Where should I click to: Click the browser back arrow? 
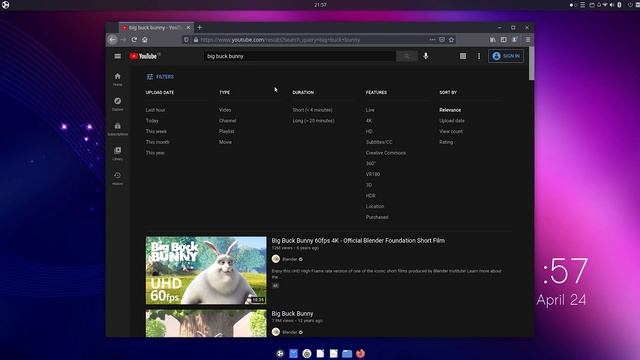(113, 40)
